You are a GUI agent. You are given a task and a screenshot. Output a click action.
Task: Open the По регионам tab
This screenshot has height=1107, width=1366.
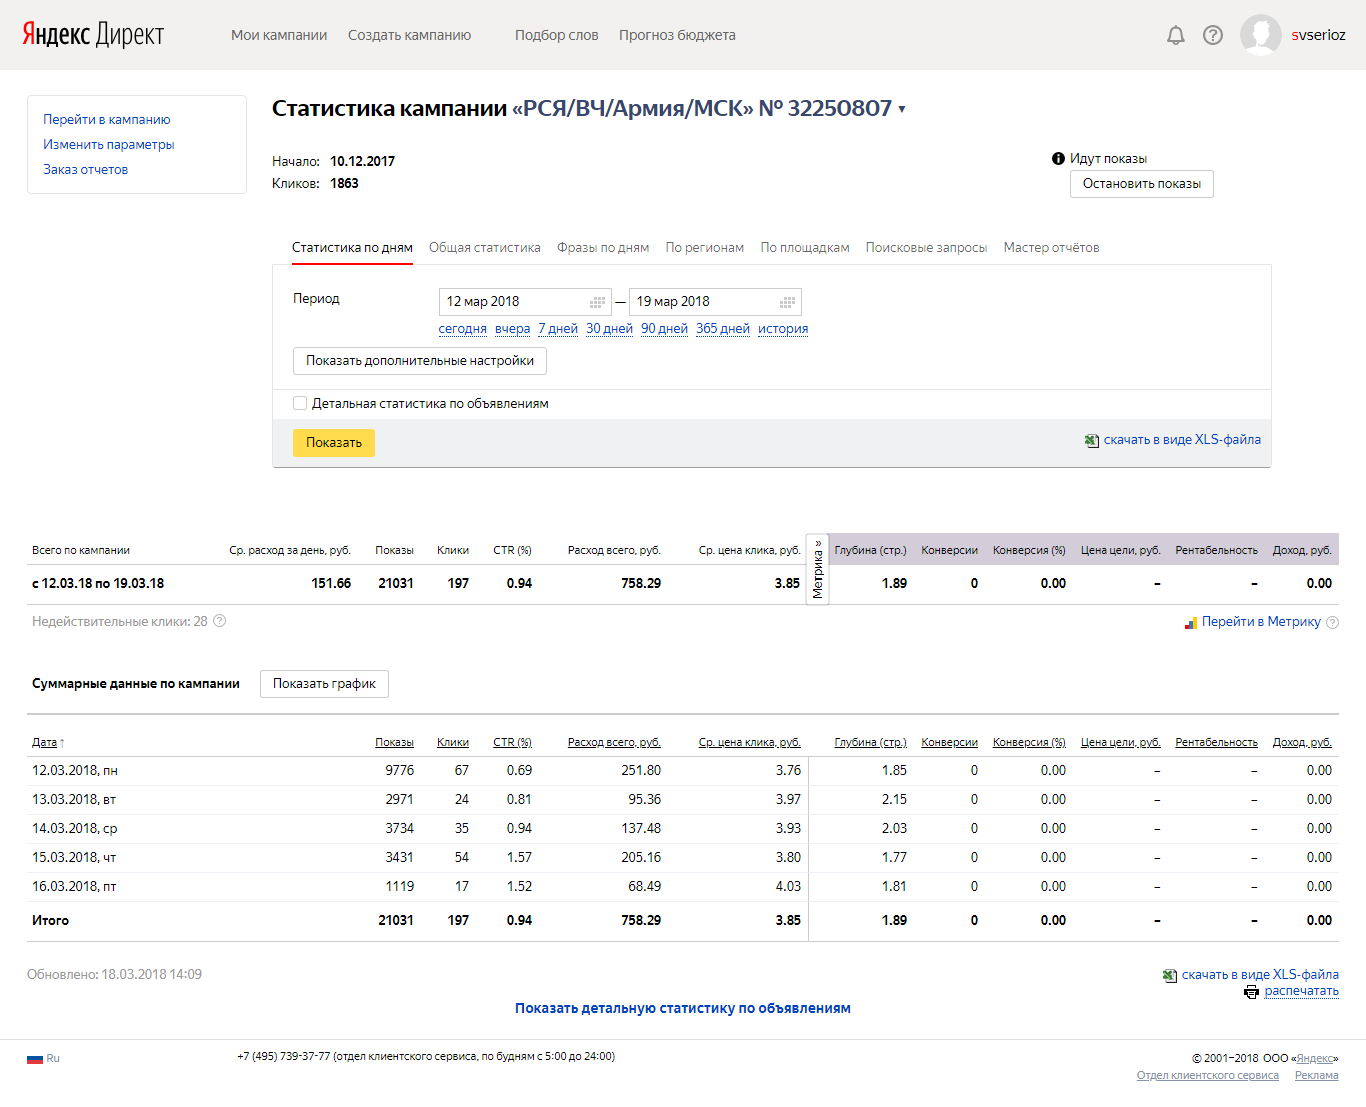point(705,247)
